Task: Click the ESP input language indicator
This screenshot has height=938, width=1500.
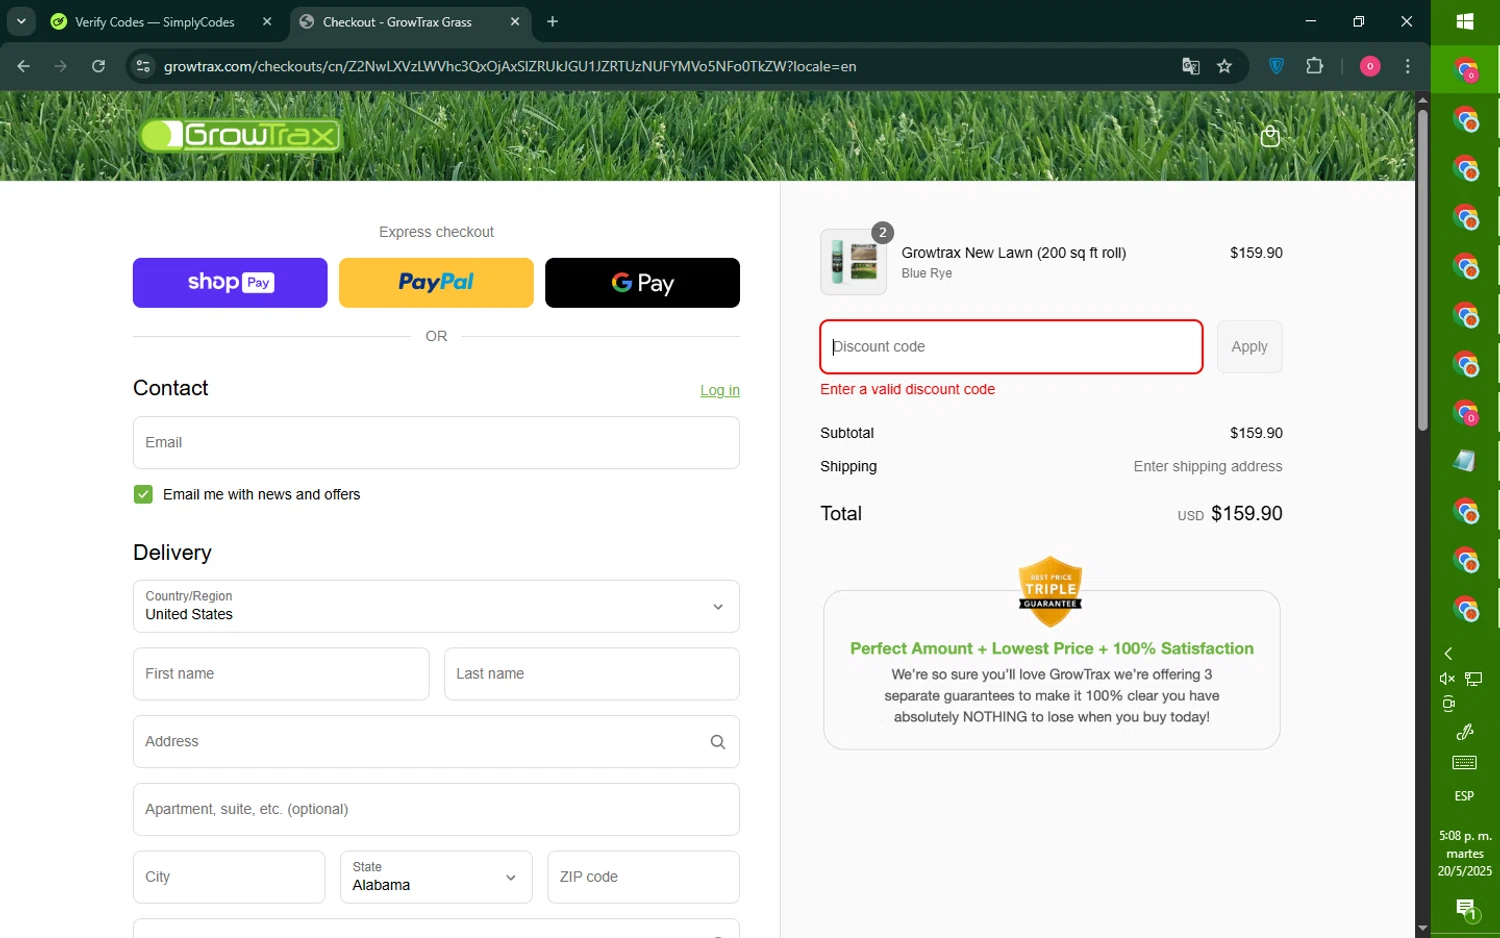Action: [x=1465, y=796]
